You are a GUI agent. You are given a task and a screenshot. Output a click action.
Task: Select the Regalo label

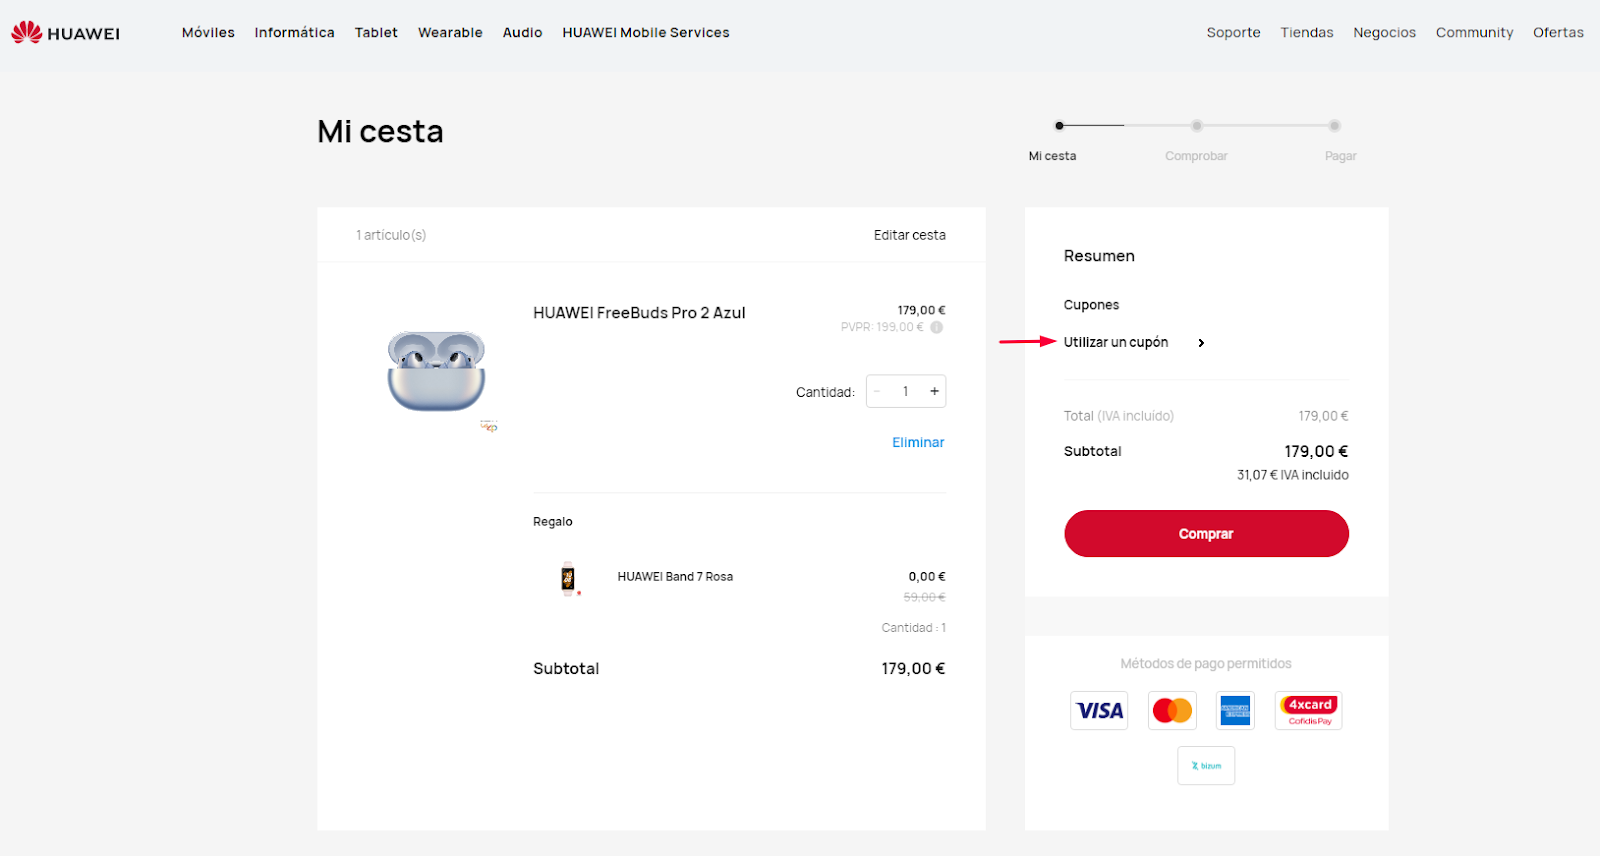[x=552, y=522]
